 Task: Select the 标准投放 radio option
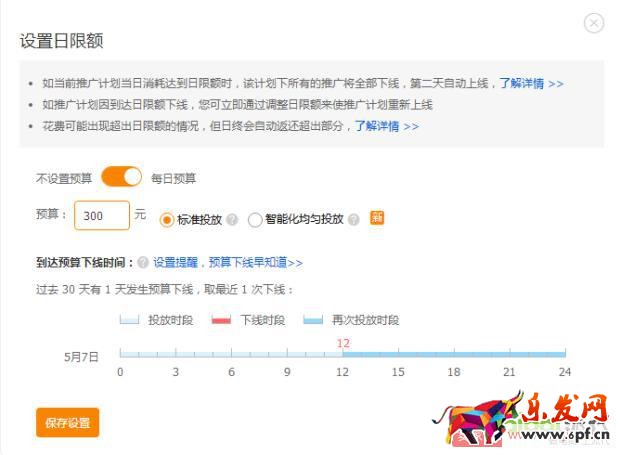[x=166, y=220]
